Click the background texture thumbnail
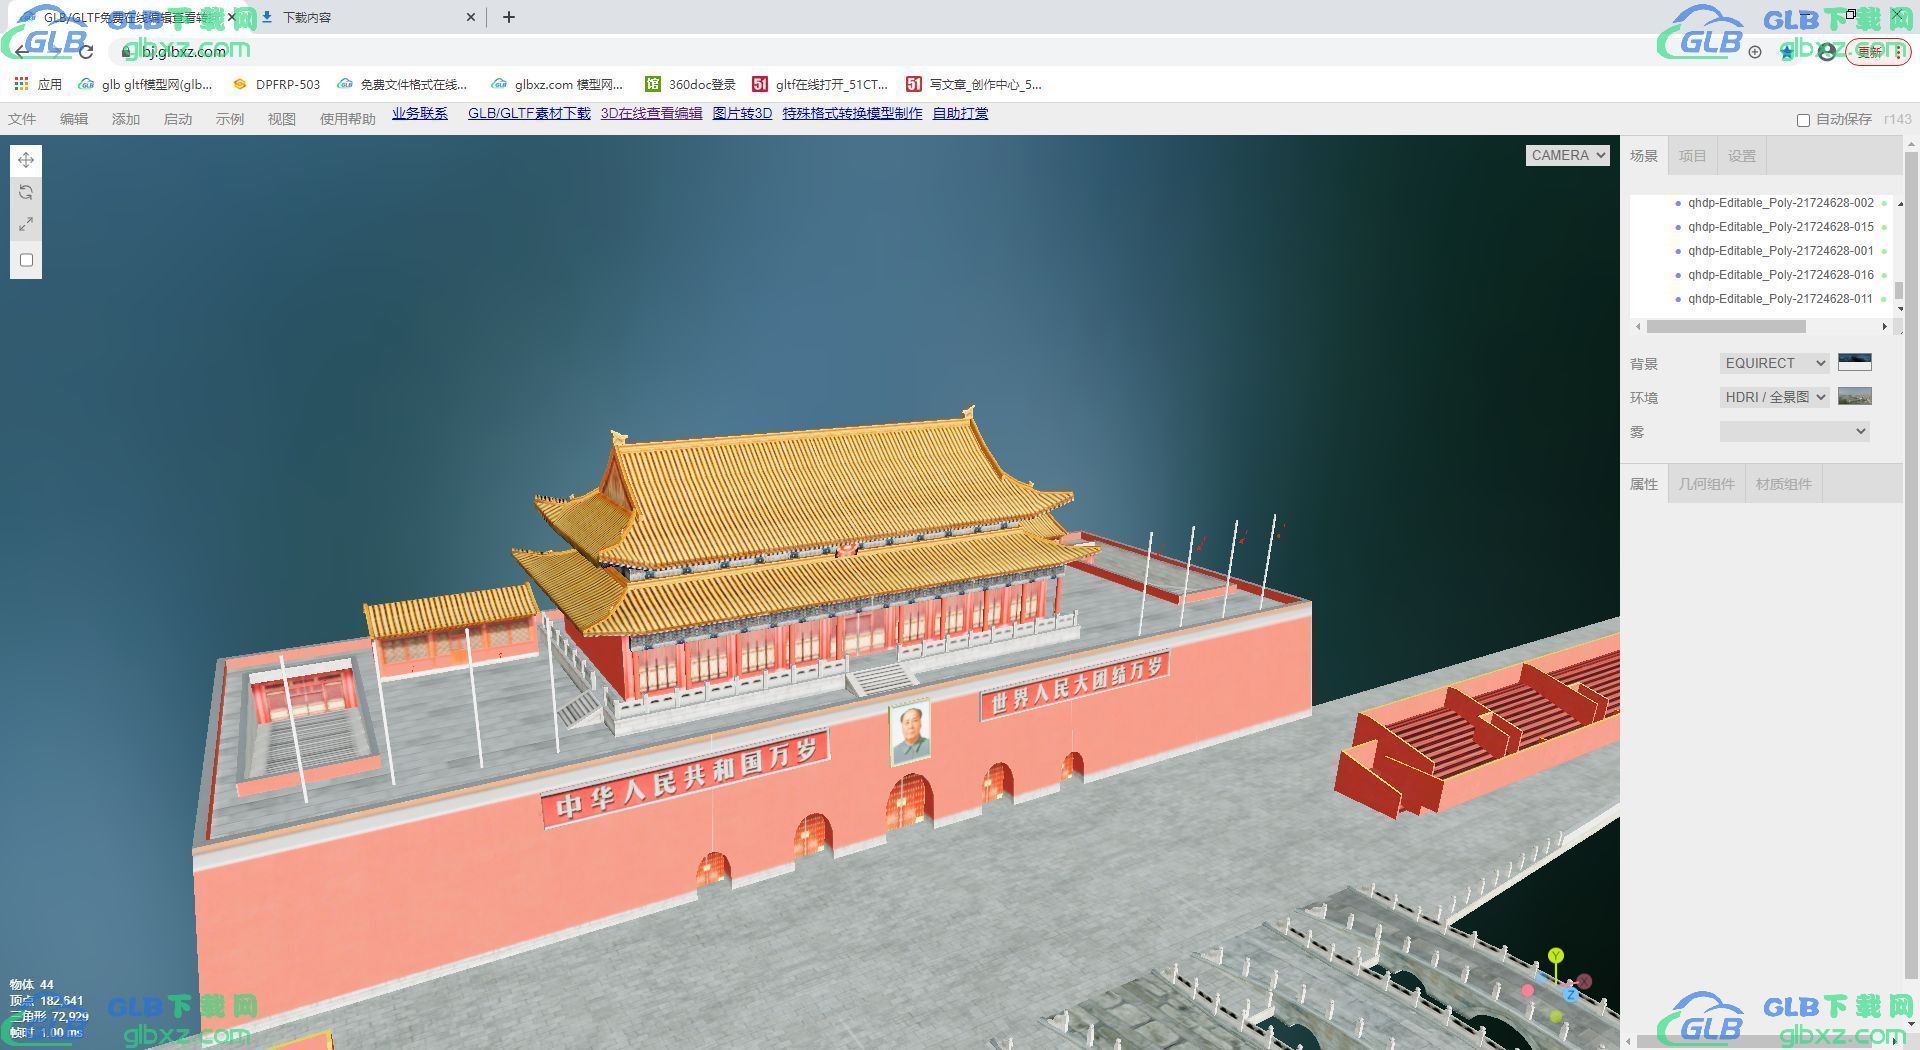The image size is (1920, 1050). click(x=1855, y=362)
